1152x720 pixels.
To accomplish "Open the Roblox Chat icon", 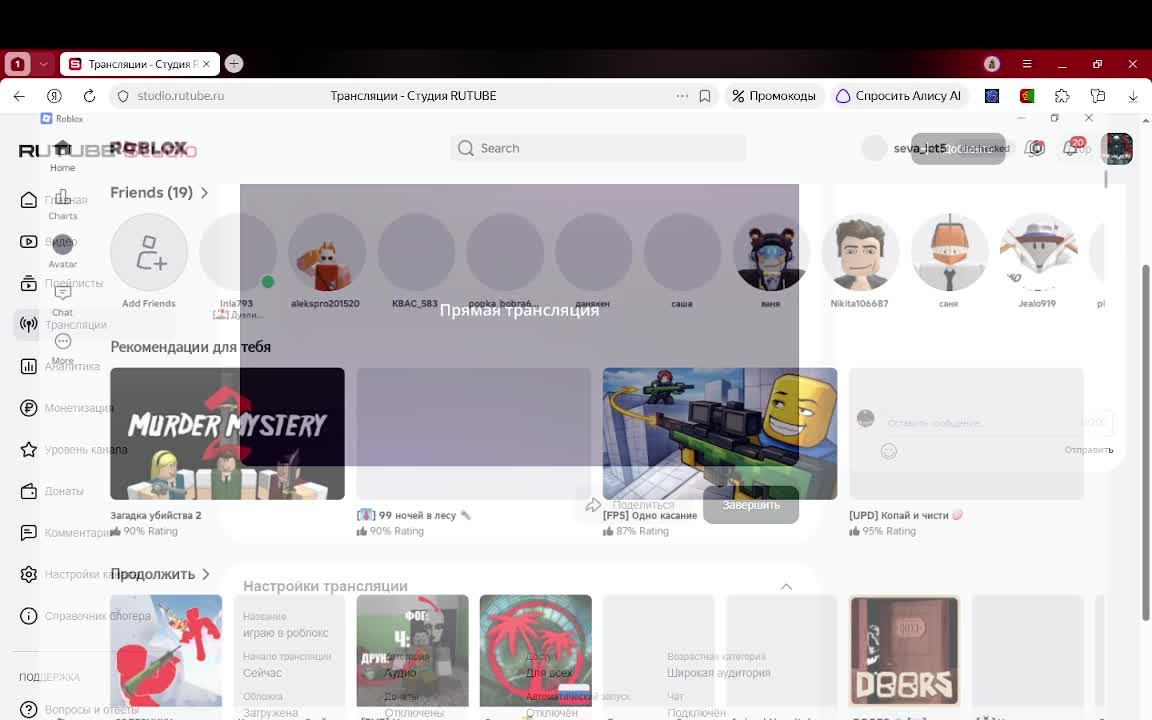I will pyautogui.click(x=62, y=292).
